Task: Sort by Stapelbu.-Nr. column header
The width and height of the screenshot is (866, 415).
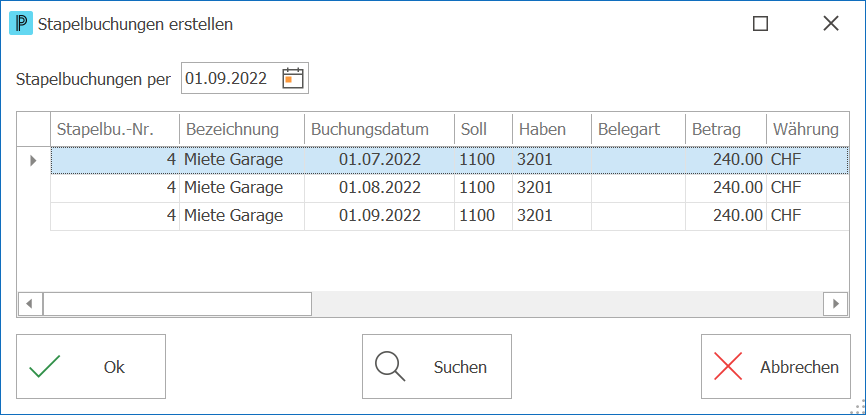Action: pyautogui.click(x=115, y=129)
